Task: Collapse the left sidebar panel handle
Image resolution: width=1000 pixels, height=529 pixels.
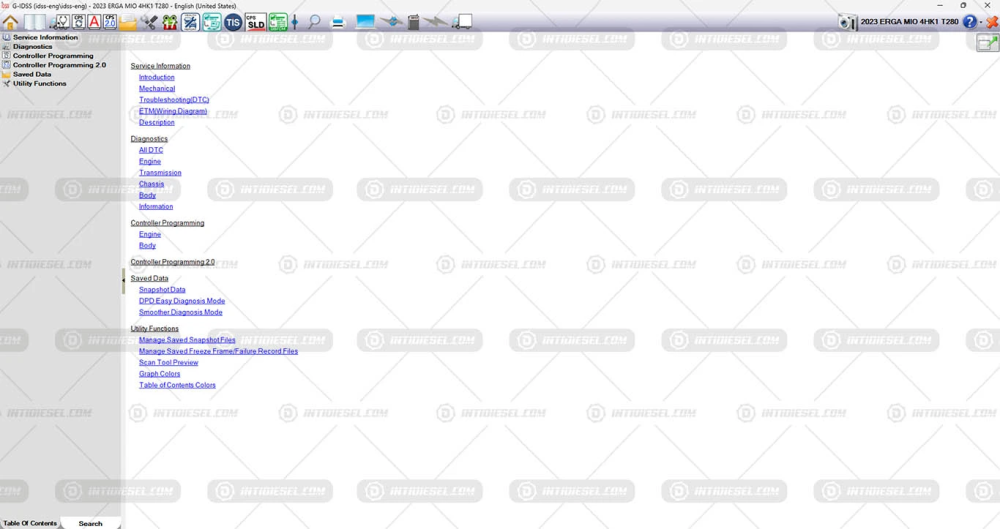Action: pos(123,281)
